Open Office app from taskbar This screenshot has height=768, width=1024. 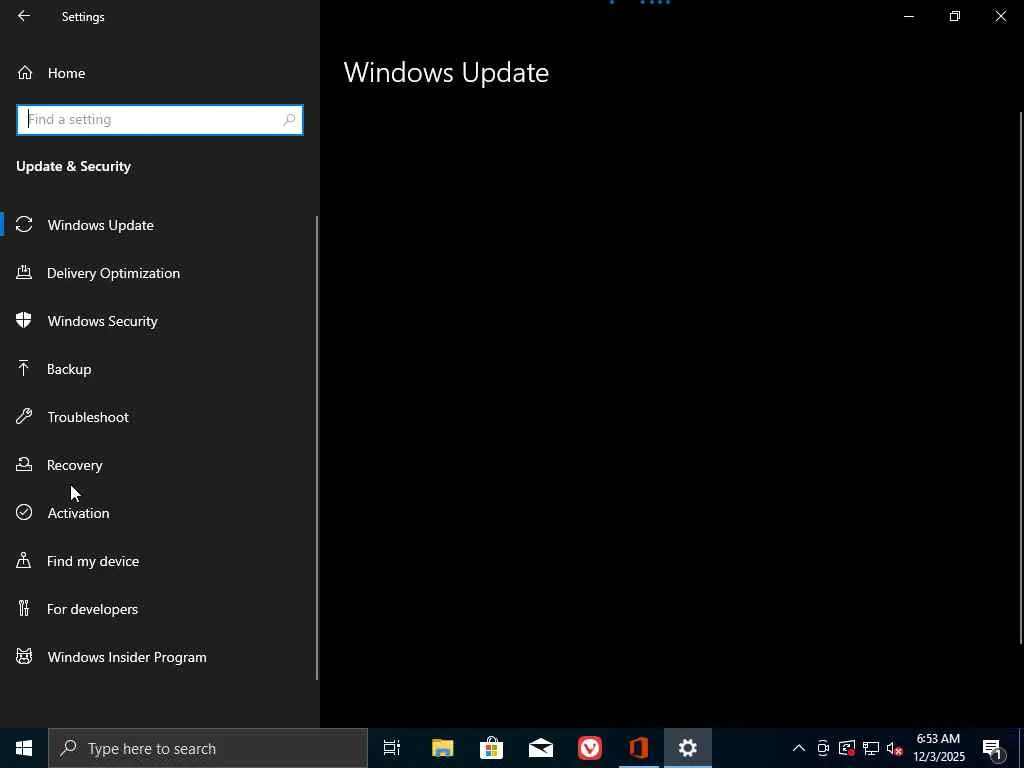tap(639, 748)
